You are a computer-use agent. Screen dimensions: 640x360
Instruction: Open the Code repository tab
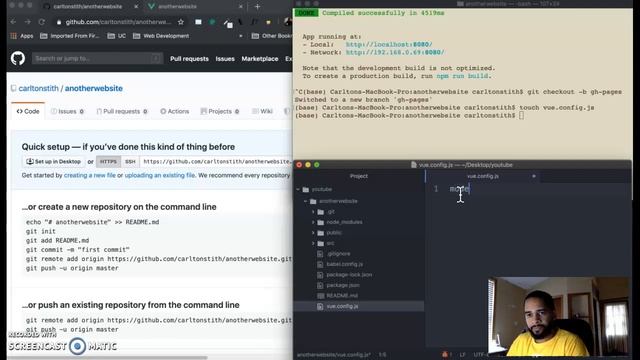click(x=28, y=111)
